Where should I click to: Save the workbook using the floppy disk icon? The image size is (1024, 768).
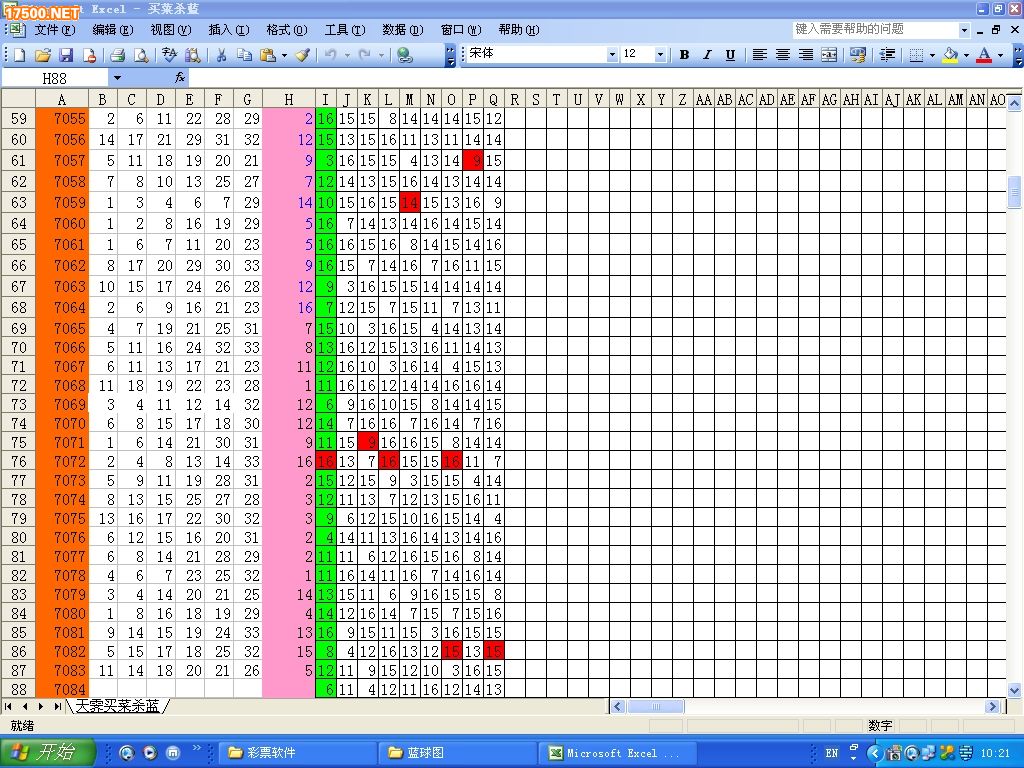pos(66,56)
